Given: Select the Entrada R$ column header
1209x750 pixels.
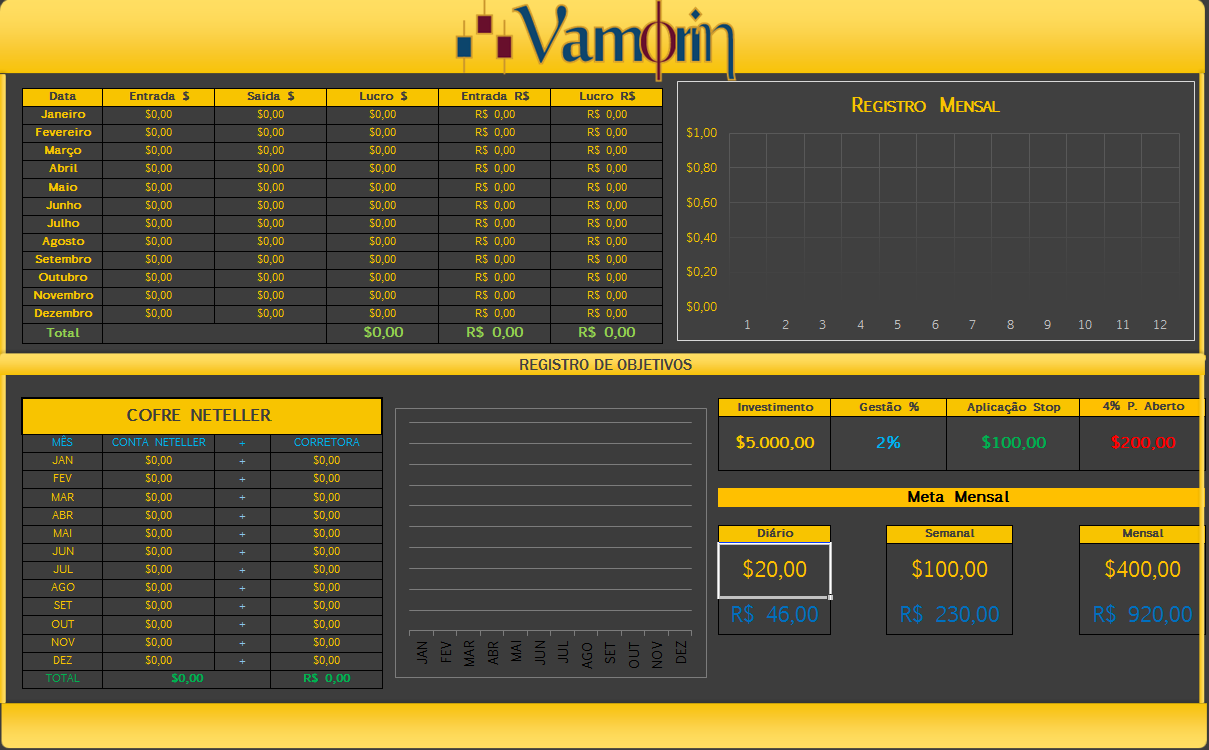Looking at the screenshot, I should 495,97.
